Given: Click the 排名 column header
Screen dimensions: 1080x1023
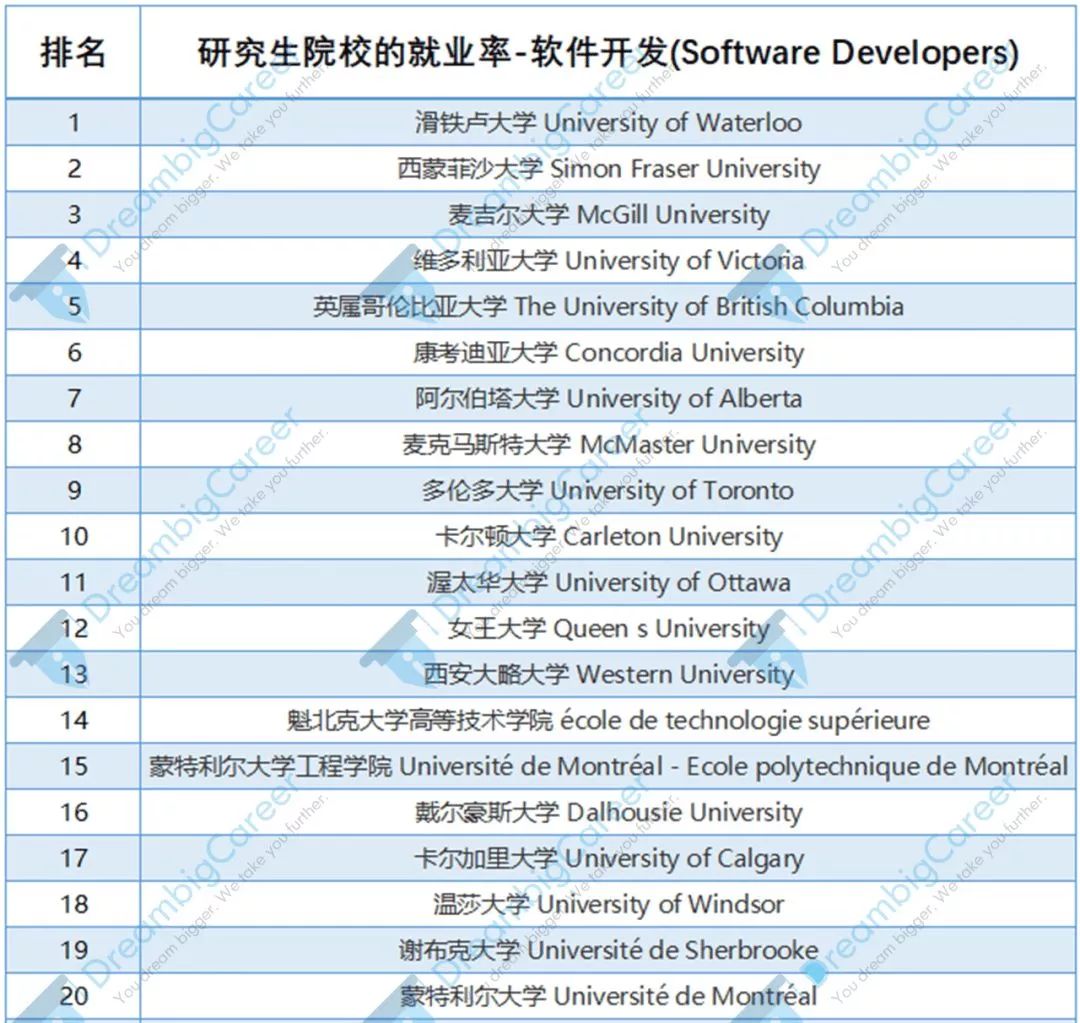Looking at the screenshot, I should 73,52.
